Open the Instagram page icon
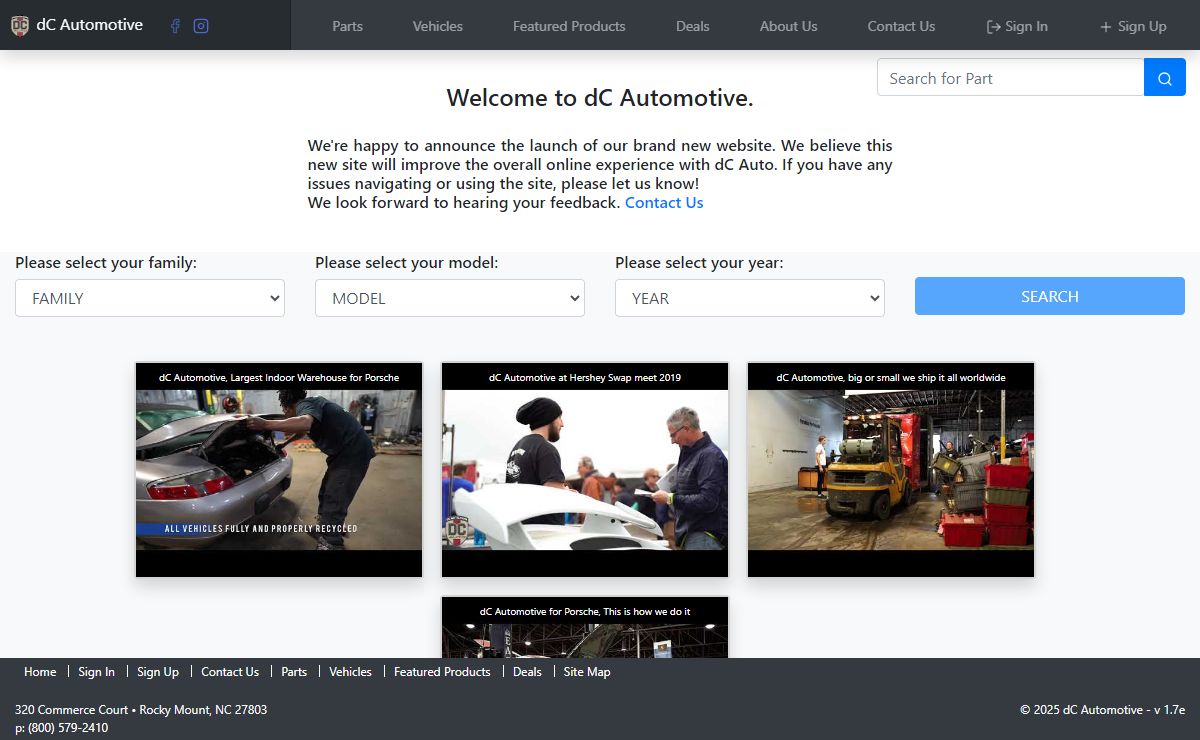 coord(201,26)
